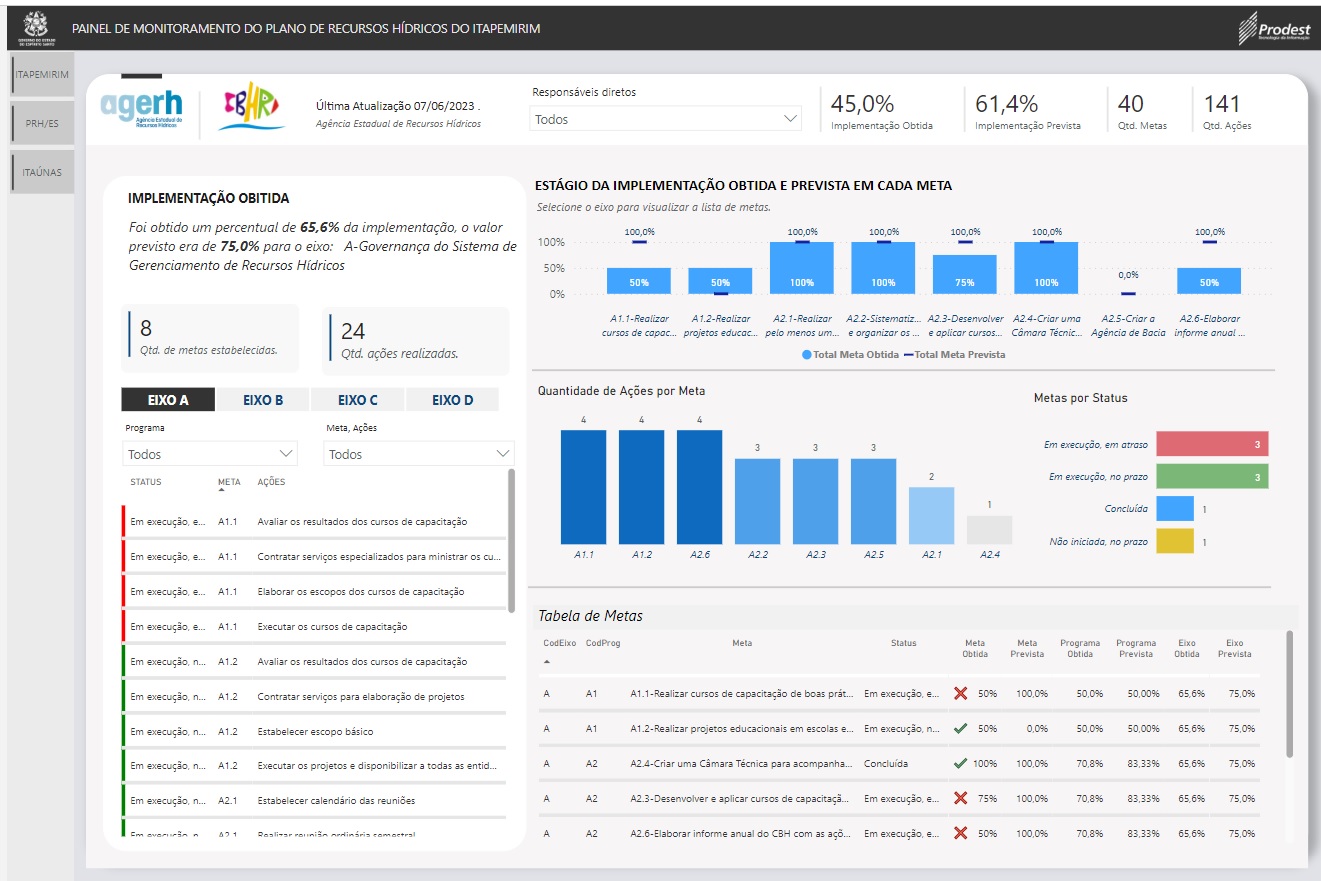The width and height of the screenshot is (1321, 881).
Task: Expand the Programa filter dropdown
Action: (x=210, y=454)
